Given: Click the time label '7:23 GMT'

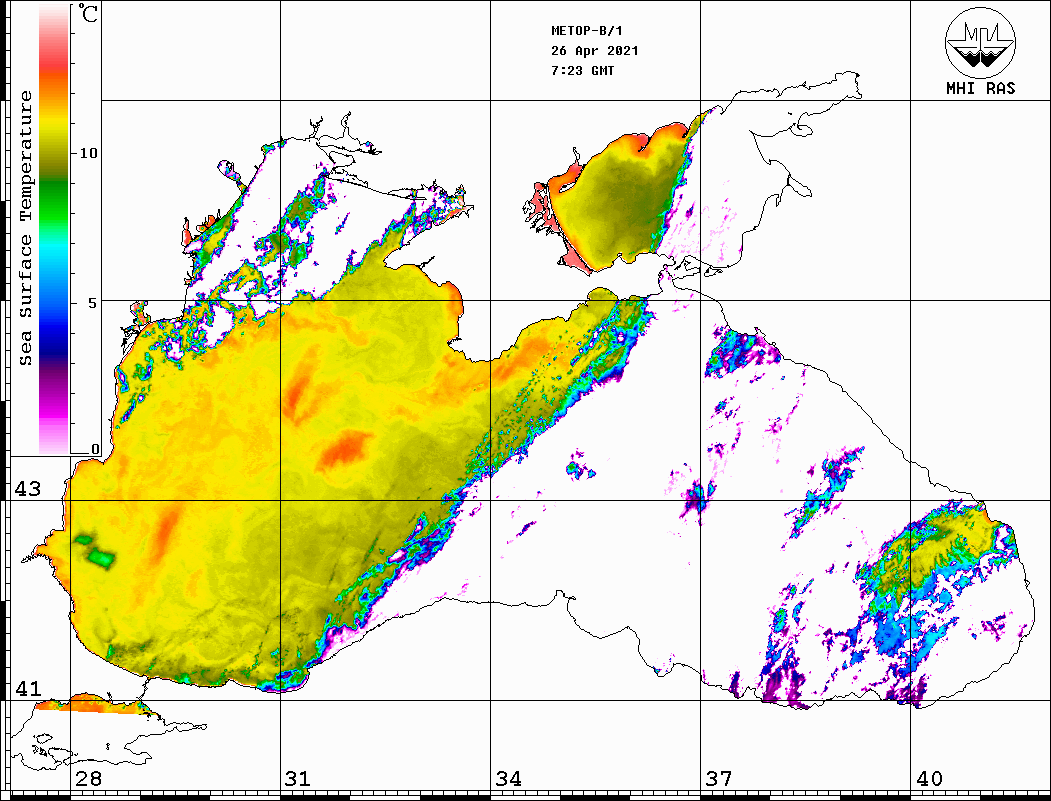Looking at the screenshot, I should [582, 70].
